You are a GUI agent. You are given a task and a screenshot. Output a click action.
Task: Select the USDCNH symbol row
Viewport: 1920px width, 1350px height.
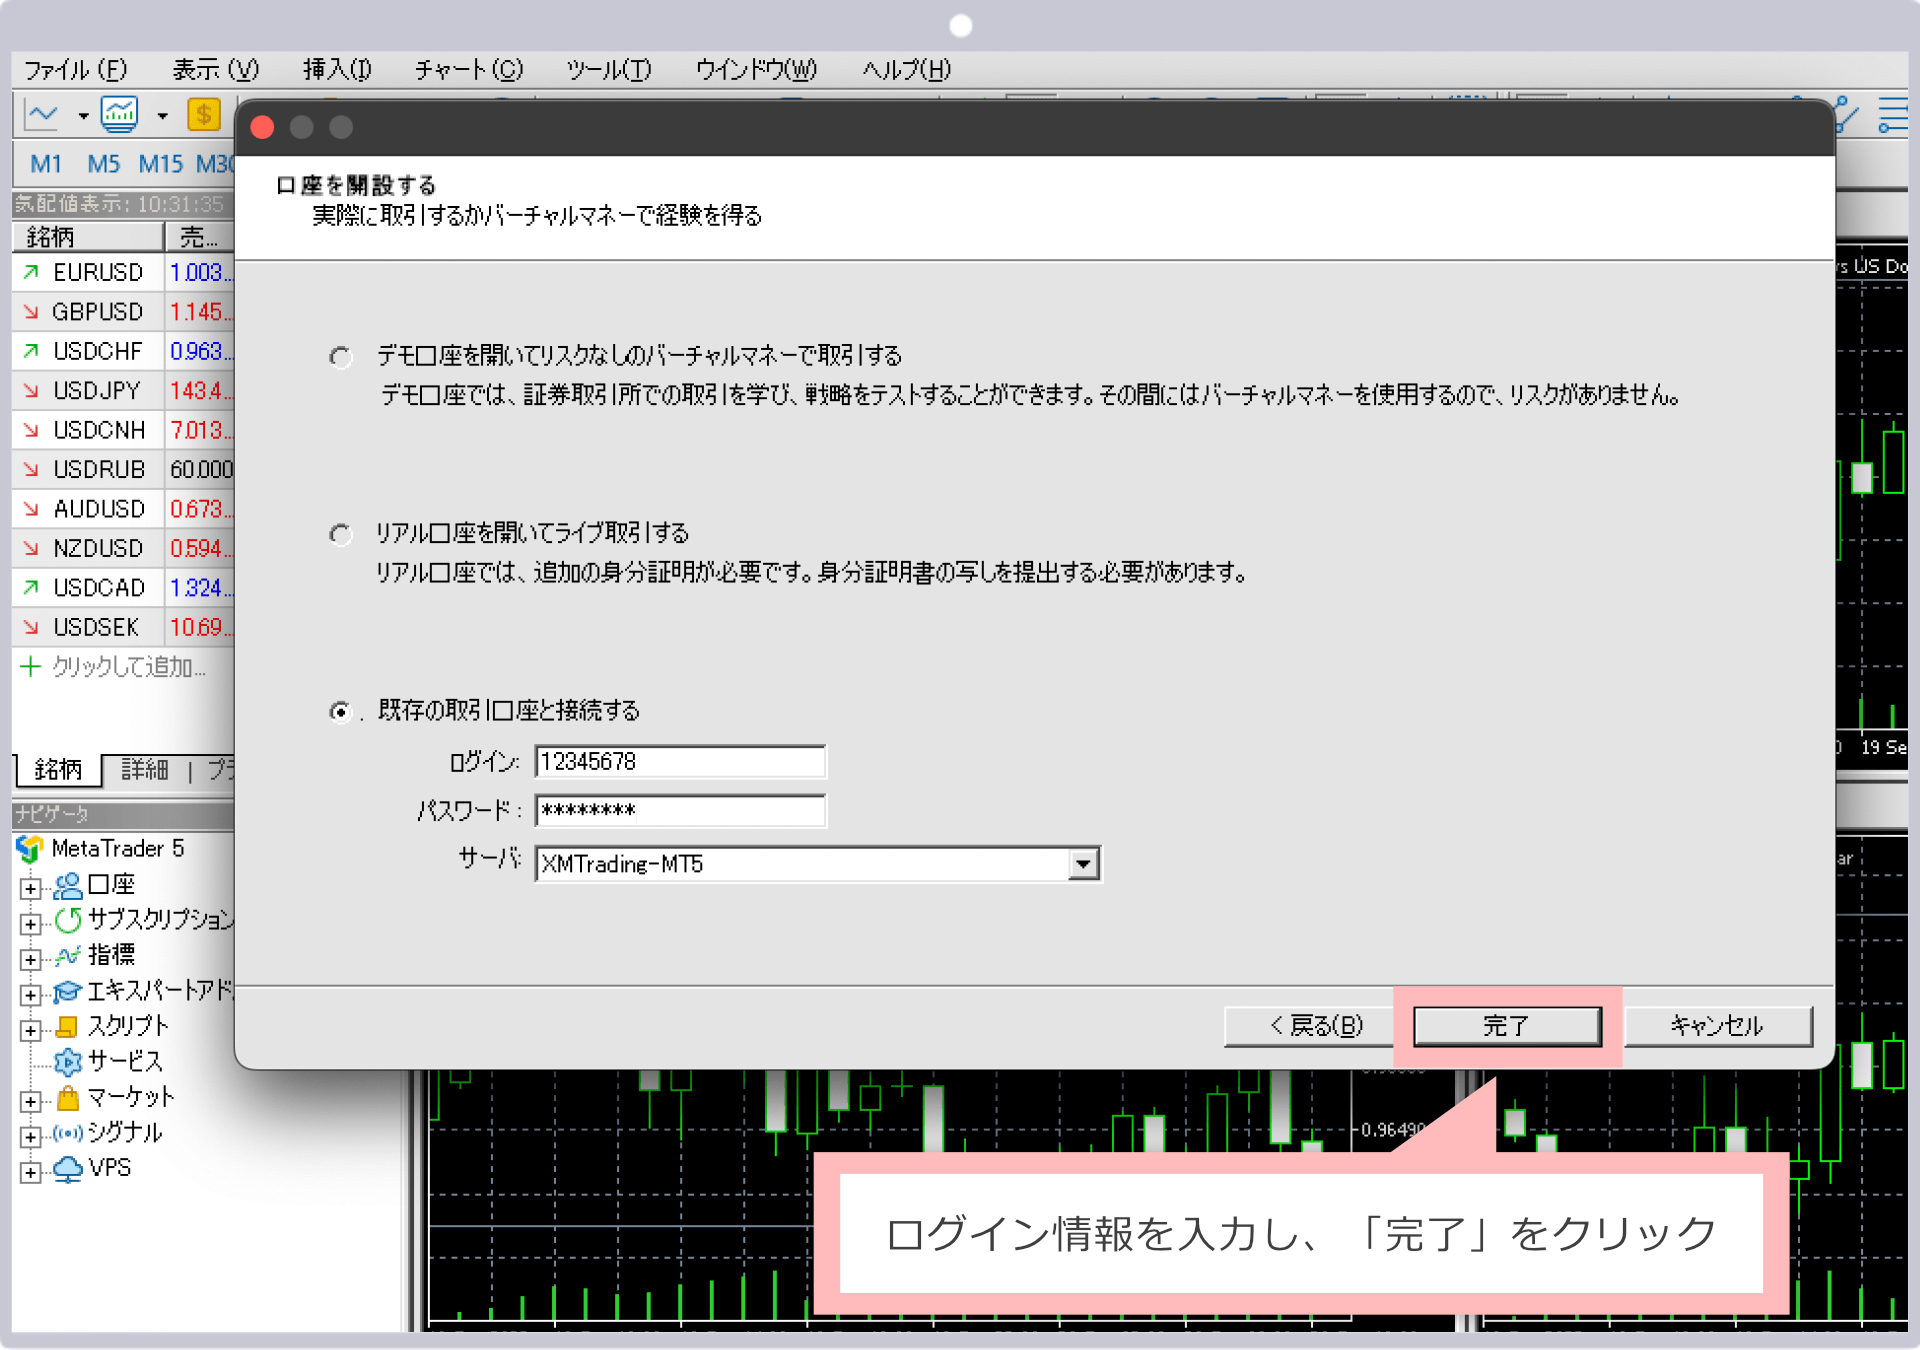tap(123, 431)
